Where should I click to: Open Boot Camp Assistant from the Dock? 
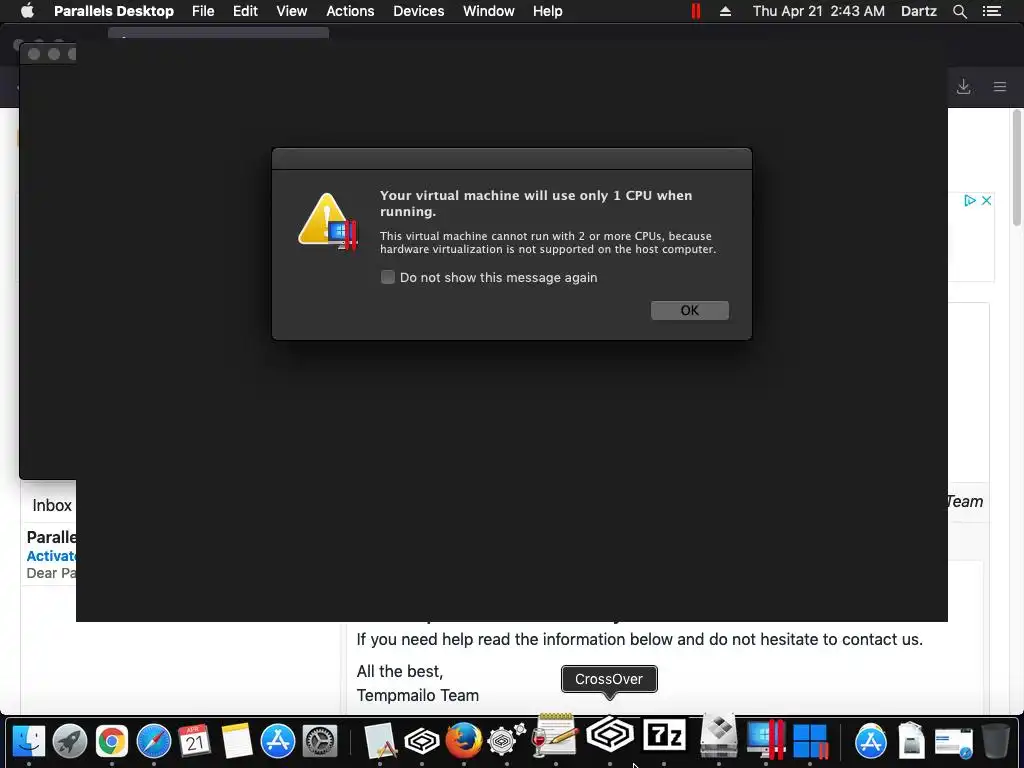pos(718,737)
